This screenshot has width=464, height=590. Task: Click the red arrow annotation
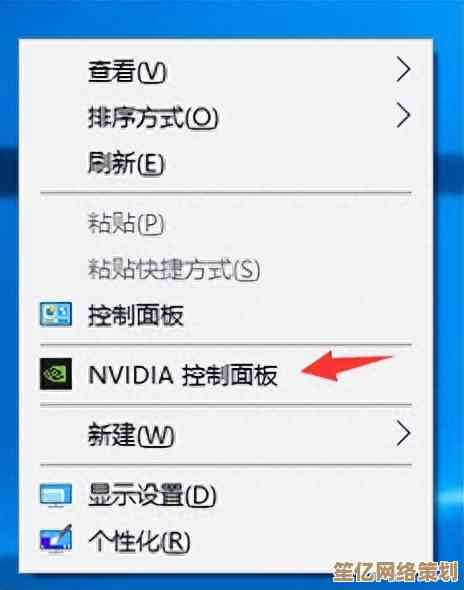coord(347,366)
